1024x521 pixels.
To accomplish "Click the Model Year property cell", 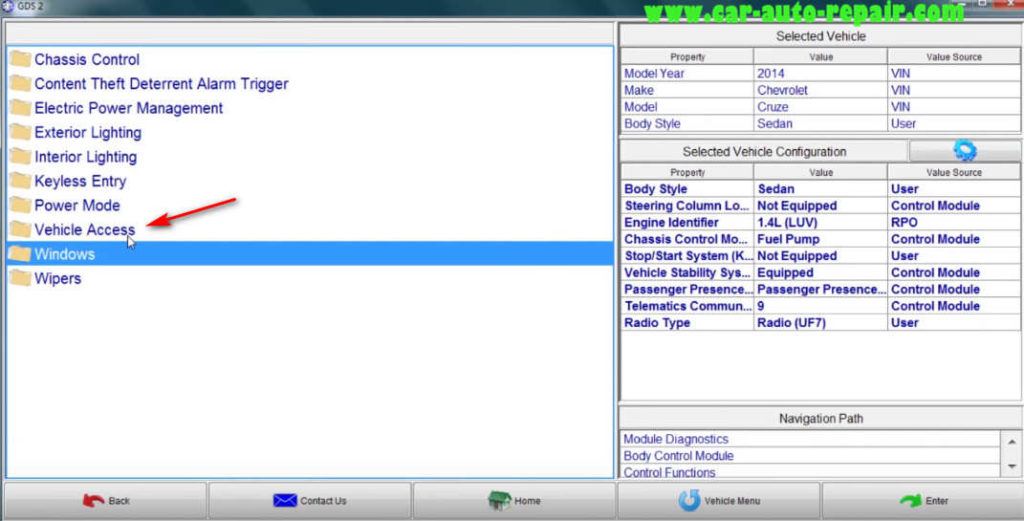I will coord(687,73).
